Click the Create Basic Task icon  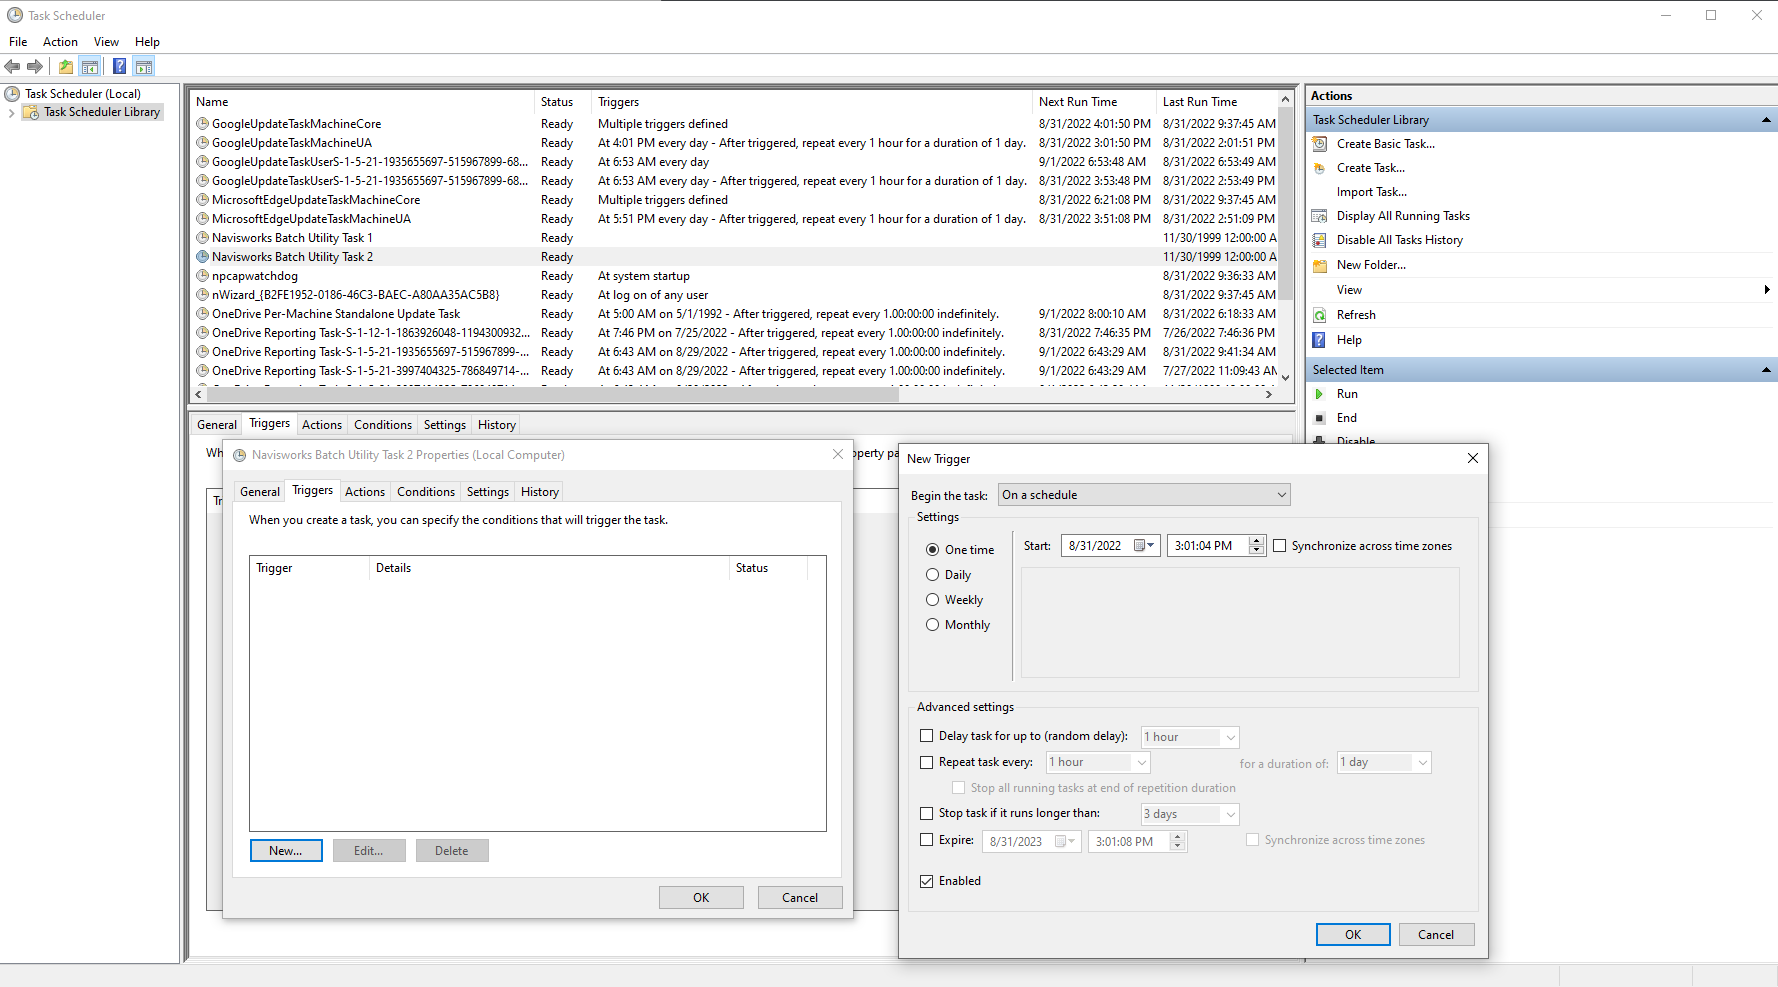pos(1320,144)
